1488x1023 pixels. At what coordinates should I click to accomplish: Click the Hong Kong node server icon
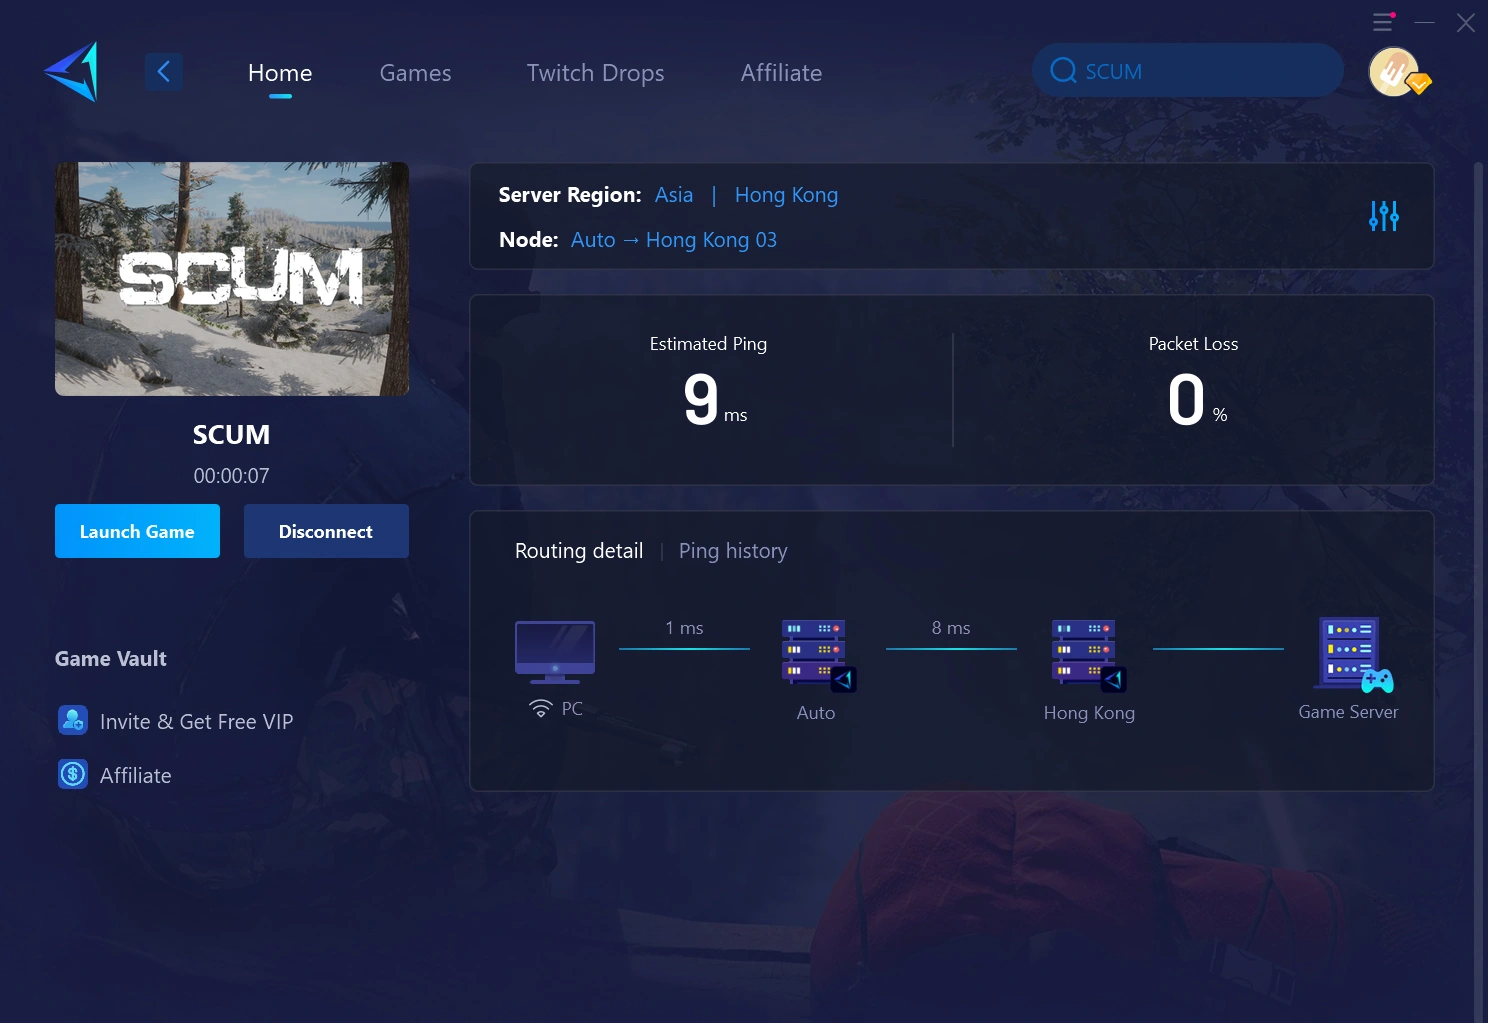pyautogui.click(x=1087, y=654)
